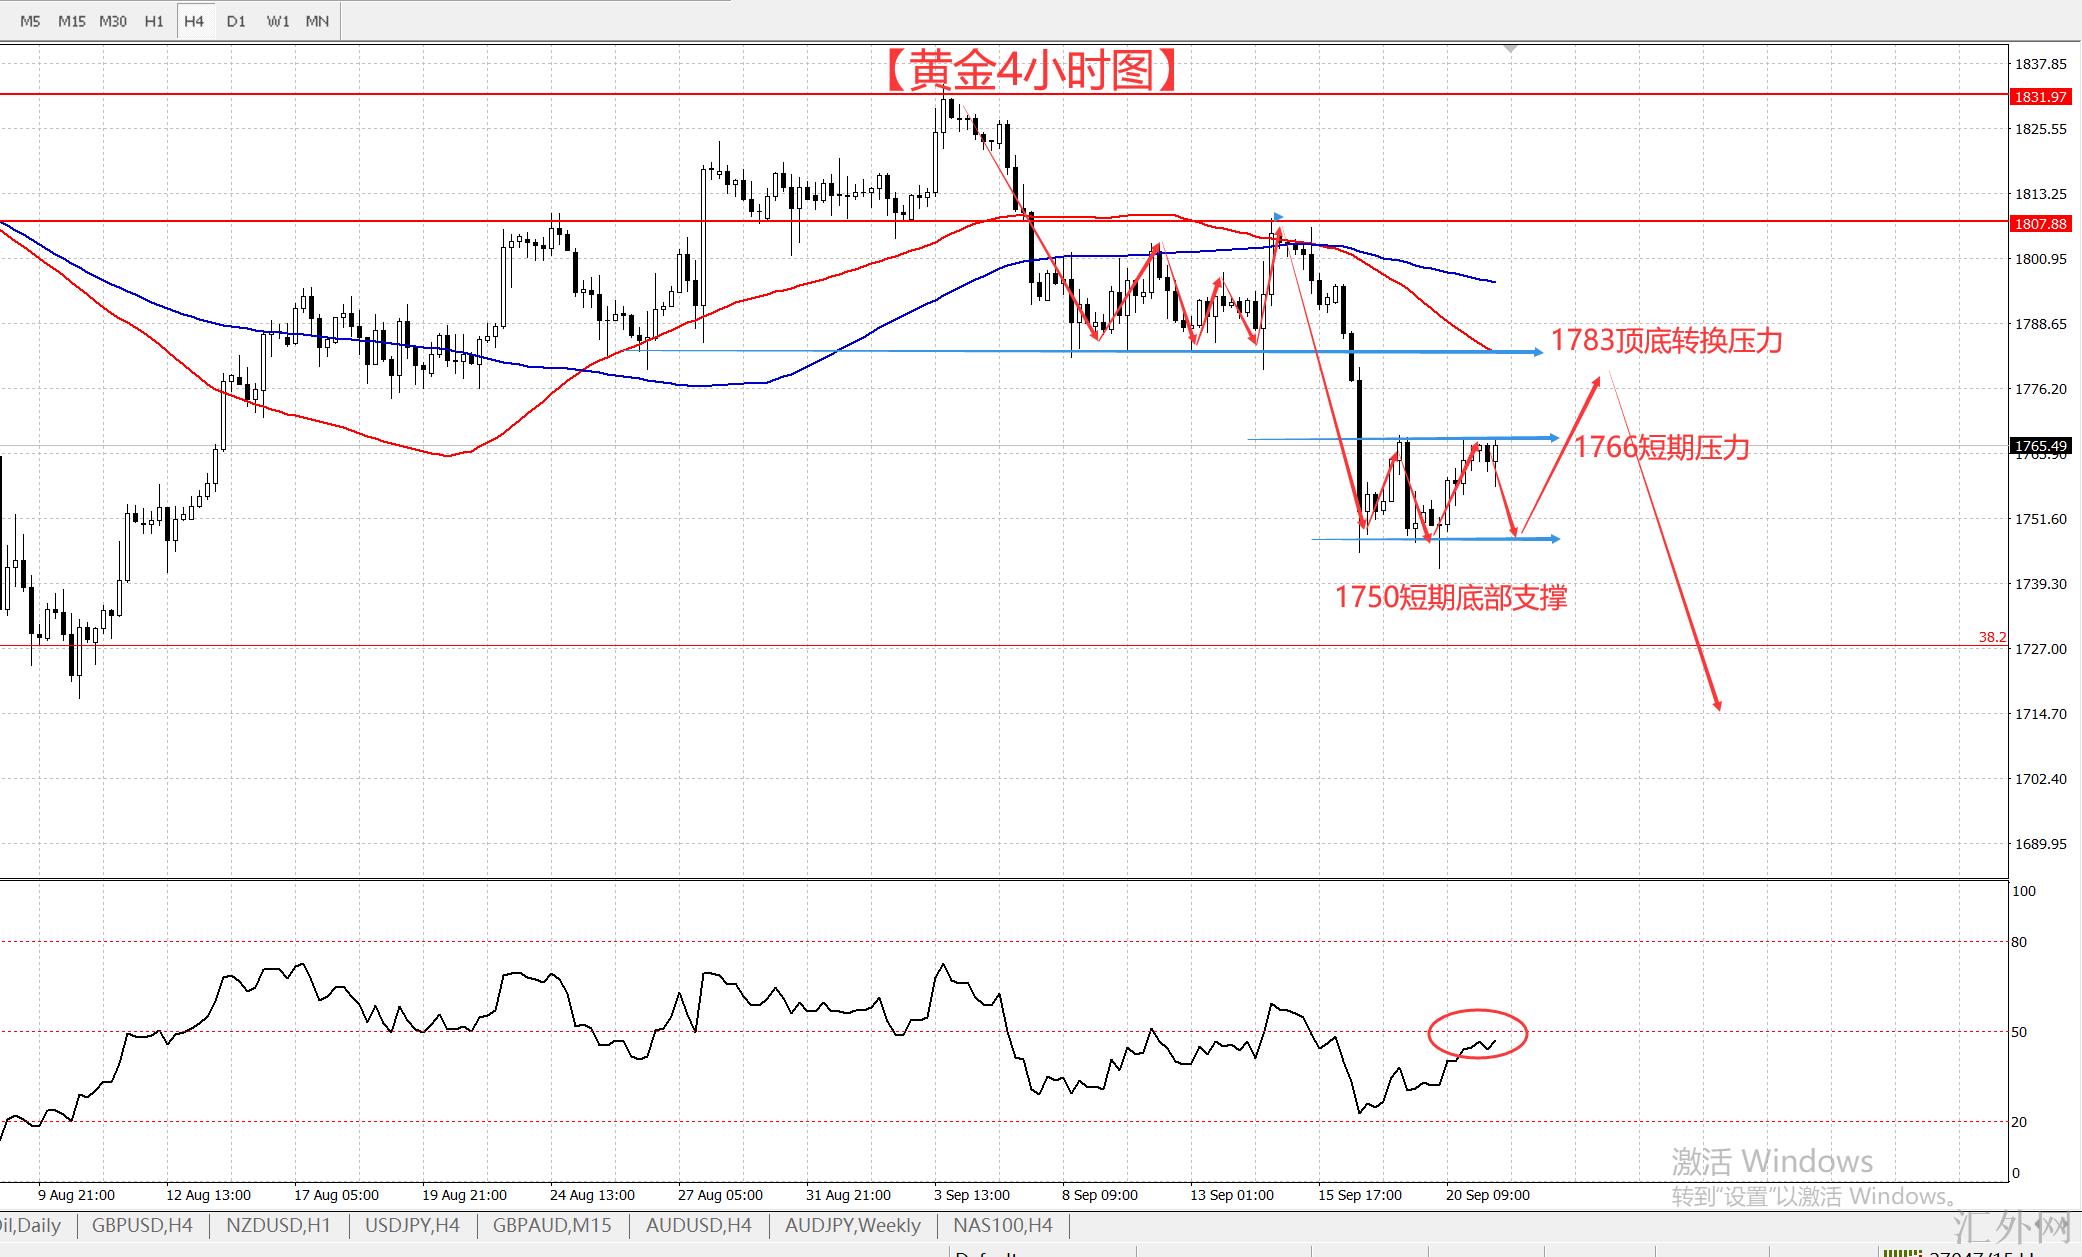Image resolution: width=2082 pixels, height=1257 pixels.
Task: Switch to NAS100,H4 chart tab
Action: point(1002,1225)
